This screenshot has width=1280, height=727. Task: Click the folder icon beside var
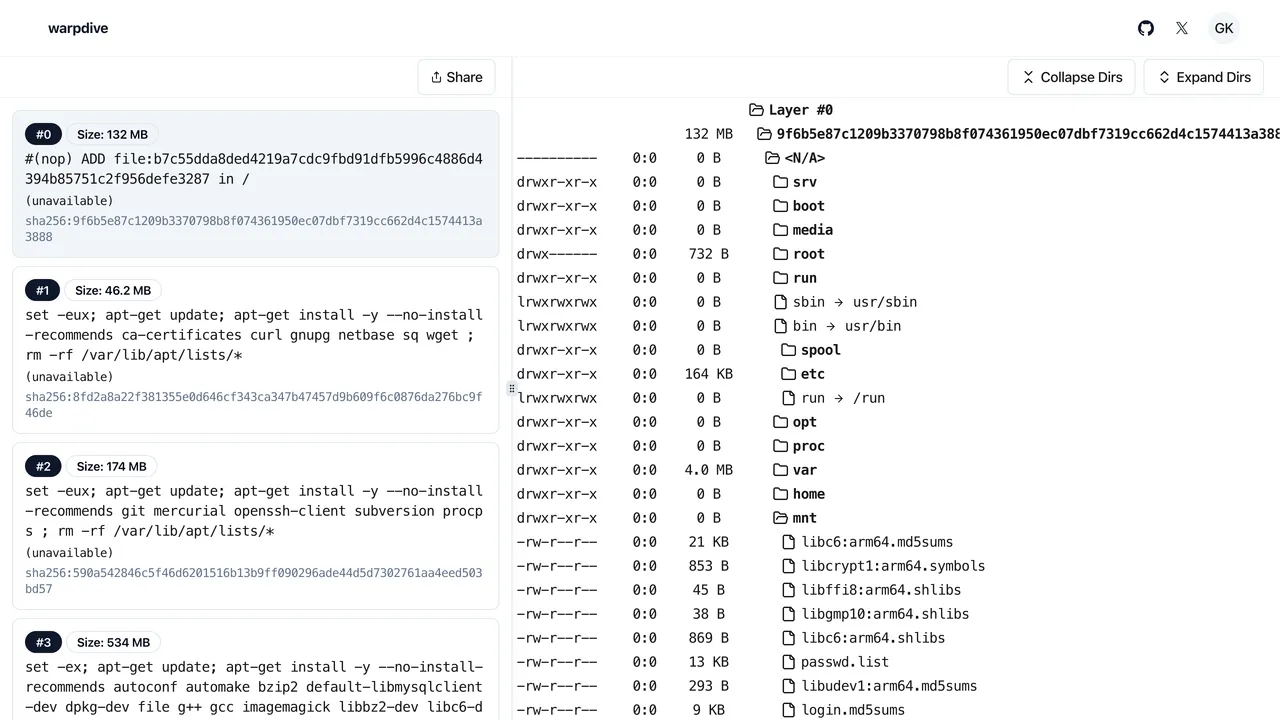(x=781, y=470)
